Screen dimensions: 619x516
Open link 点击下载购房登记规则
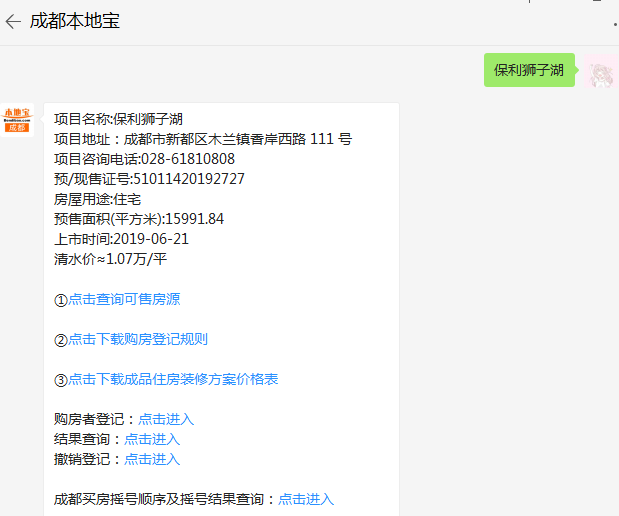[x=138, y=339]
